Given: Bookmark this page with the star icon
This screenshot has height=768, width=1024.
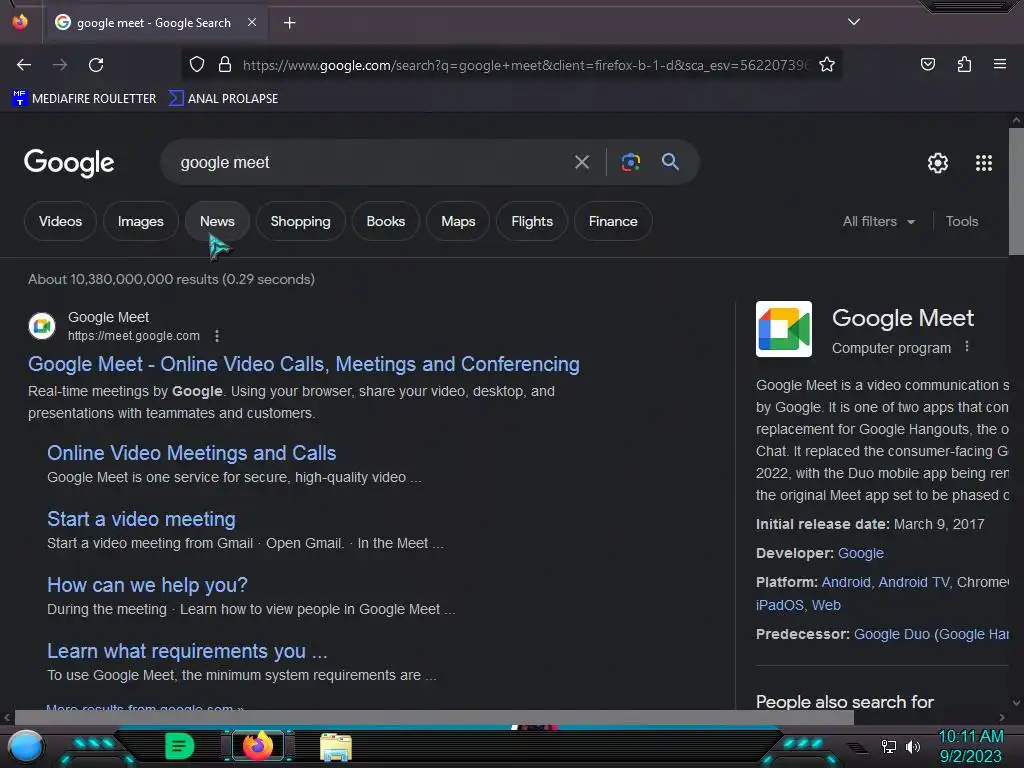Looking at the screenshot, I should click(827, 64).
